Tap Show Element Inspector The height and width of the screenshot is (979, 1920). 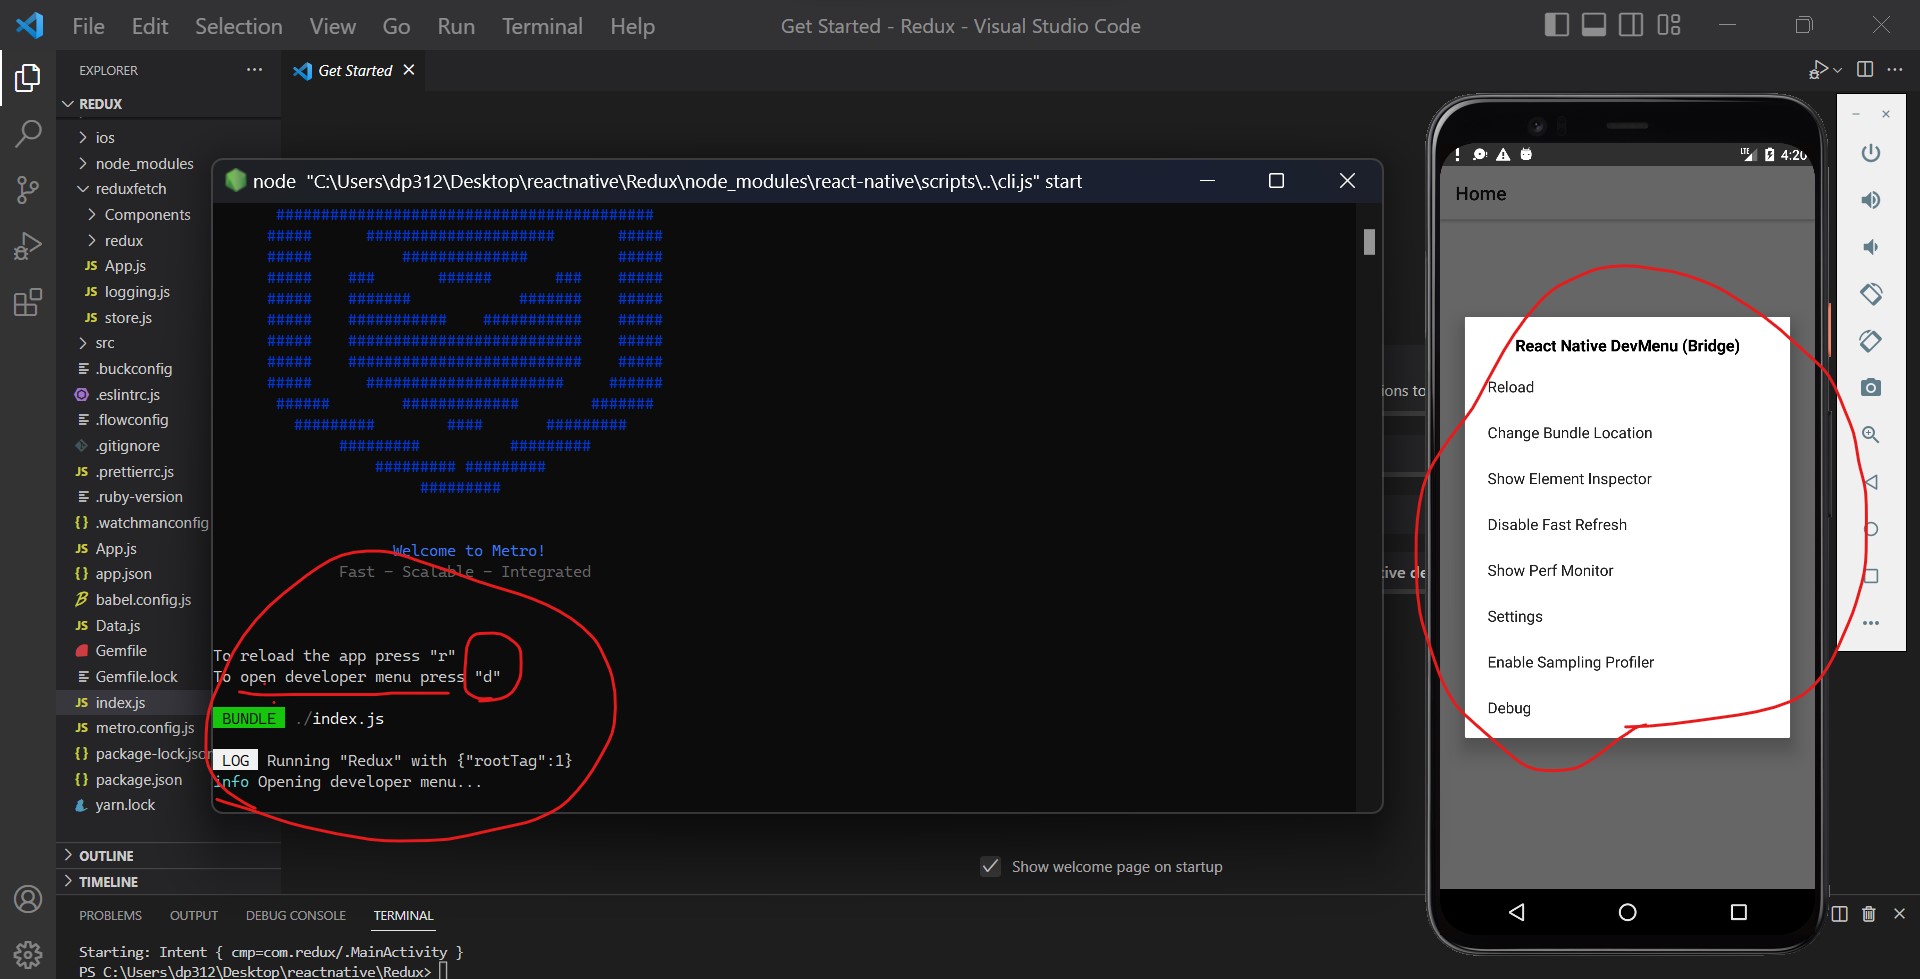point(1569,479)
